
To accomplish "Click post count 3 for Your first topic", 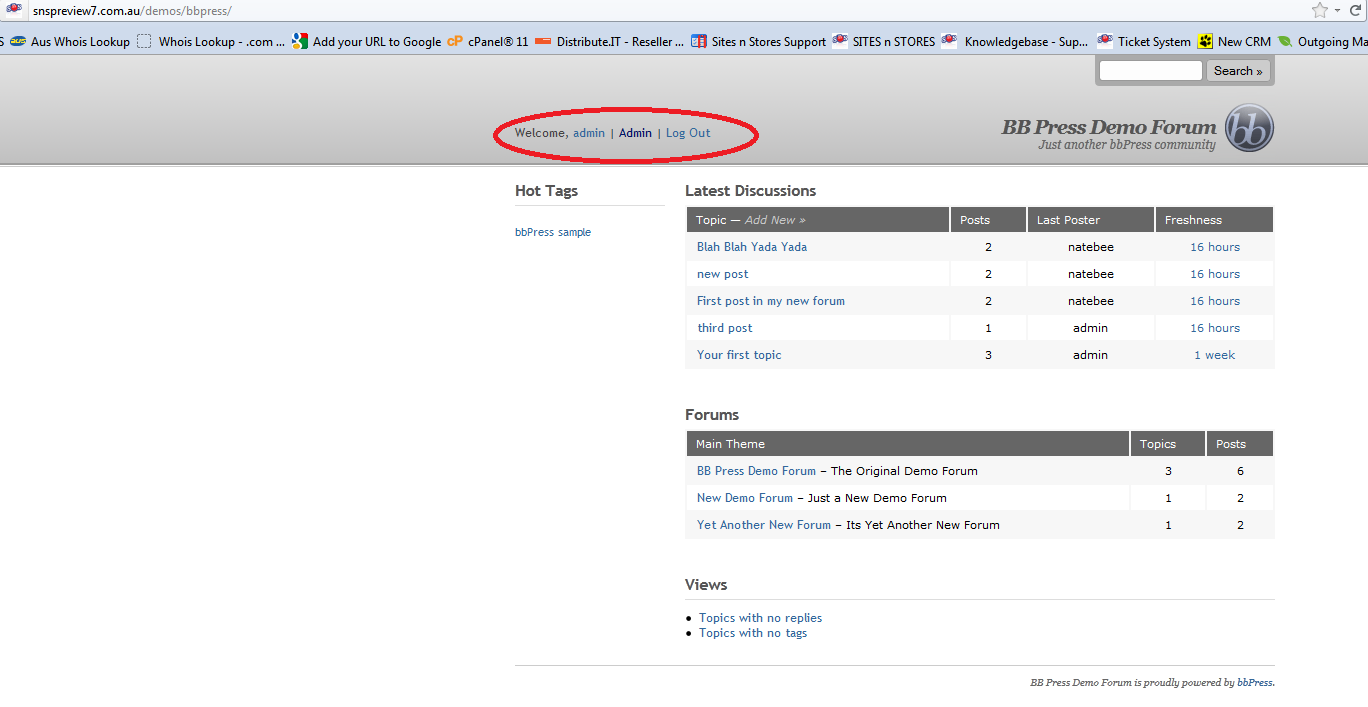I will [988, 355].
